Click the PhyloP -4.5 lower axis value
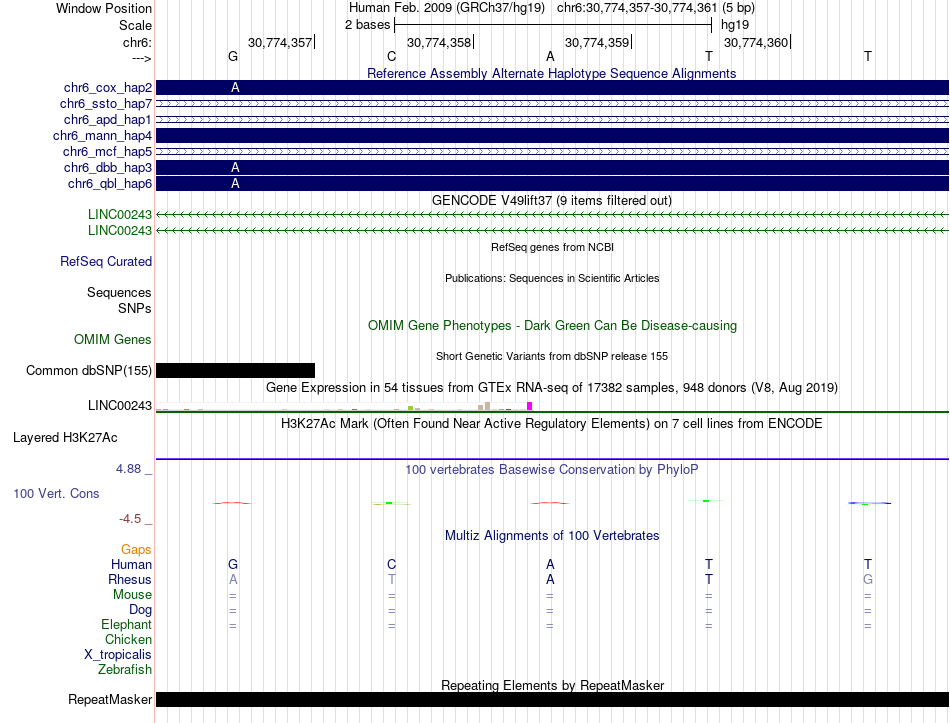This screenshot has height=723, width=950. pos(130,519)
